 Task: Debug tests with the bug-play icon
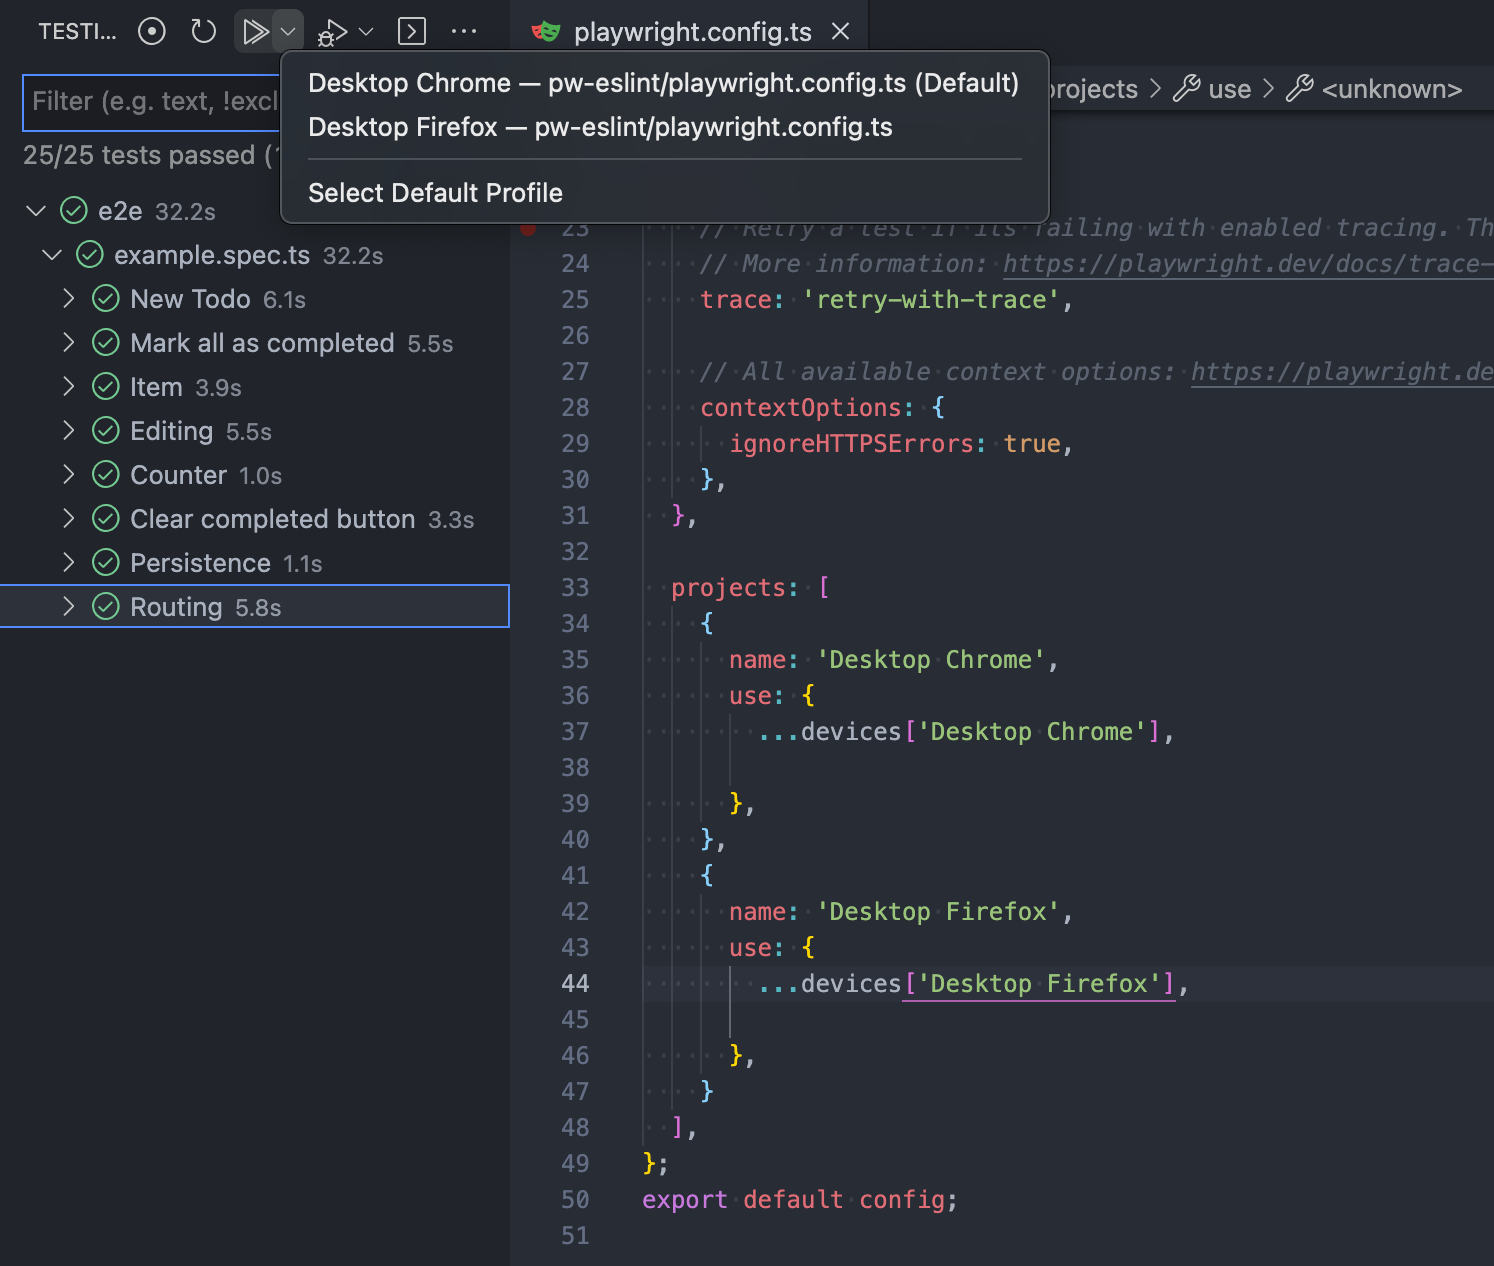pyautogui.click(x=332, y=33)
